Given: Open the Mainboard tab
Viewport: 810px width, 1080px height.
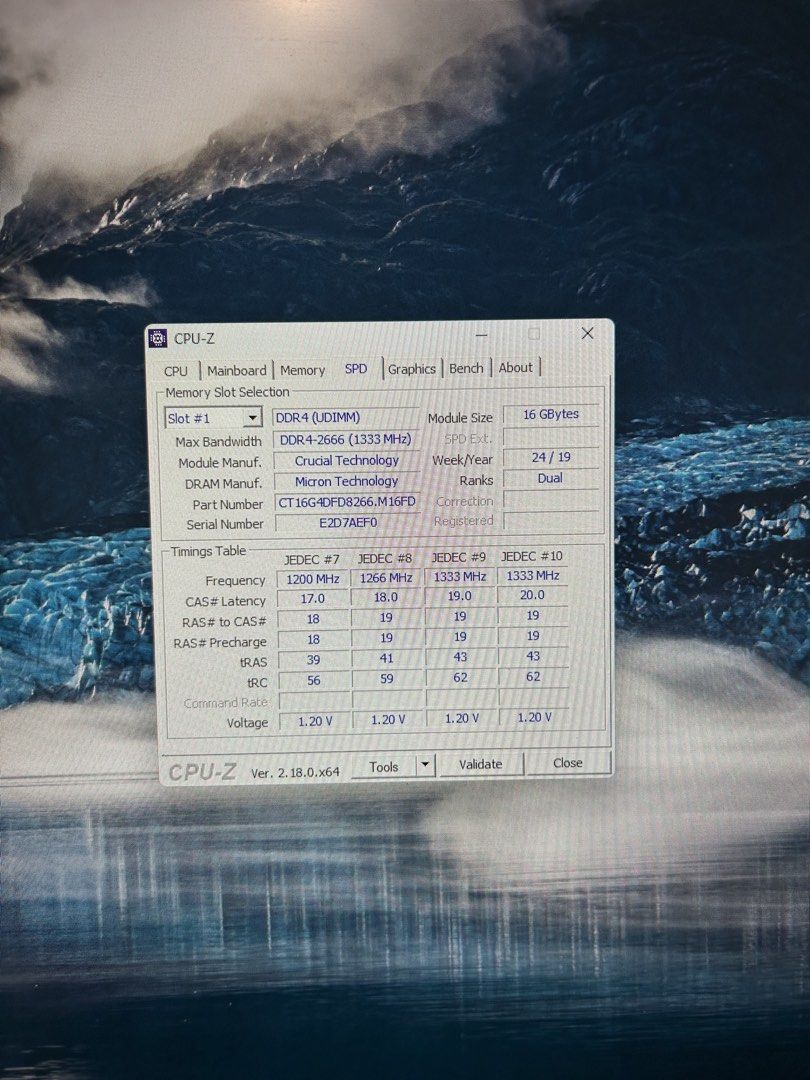Looking at the screenshot, I should pyautogui.click(x=236, y=371).
